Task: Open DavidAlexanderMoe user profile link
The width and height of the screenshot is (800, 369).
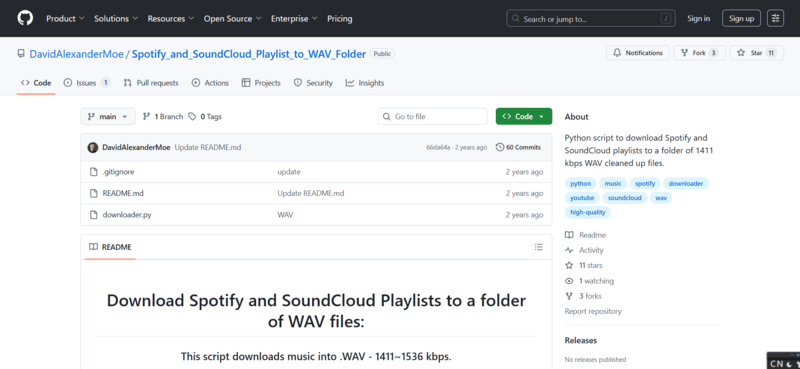Action: click(77, 54)
